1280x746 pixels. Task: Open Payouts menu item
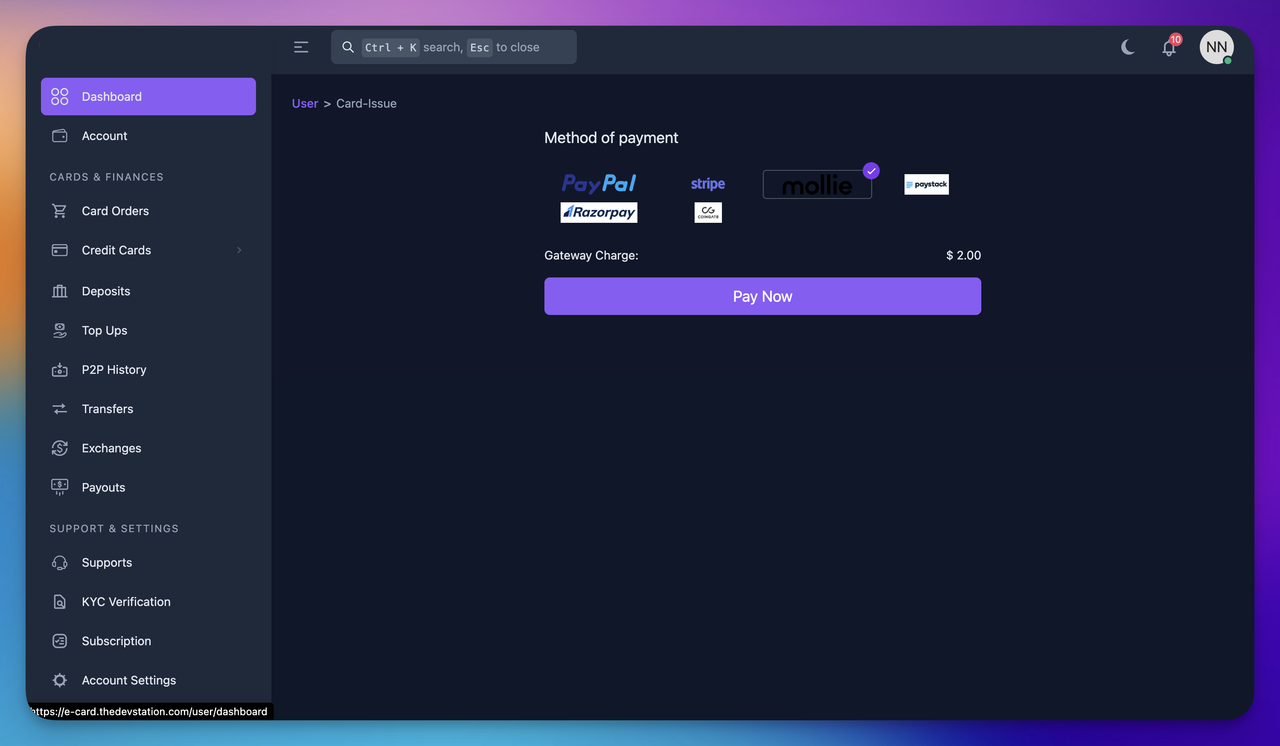click(148, 487)
